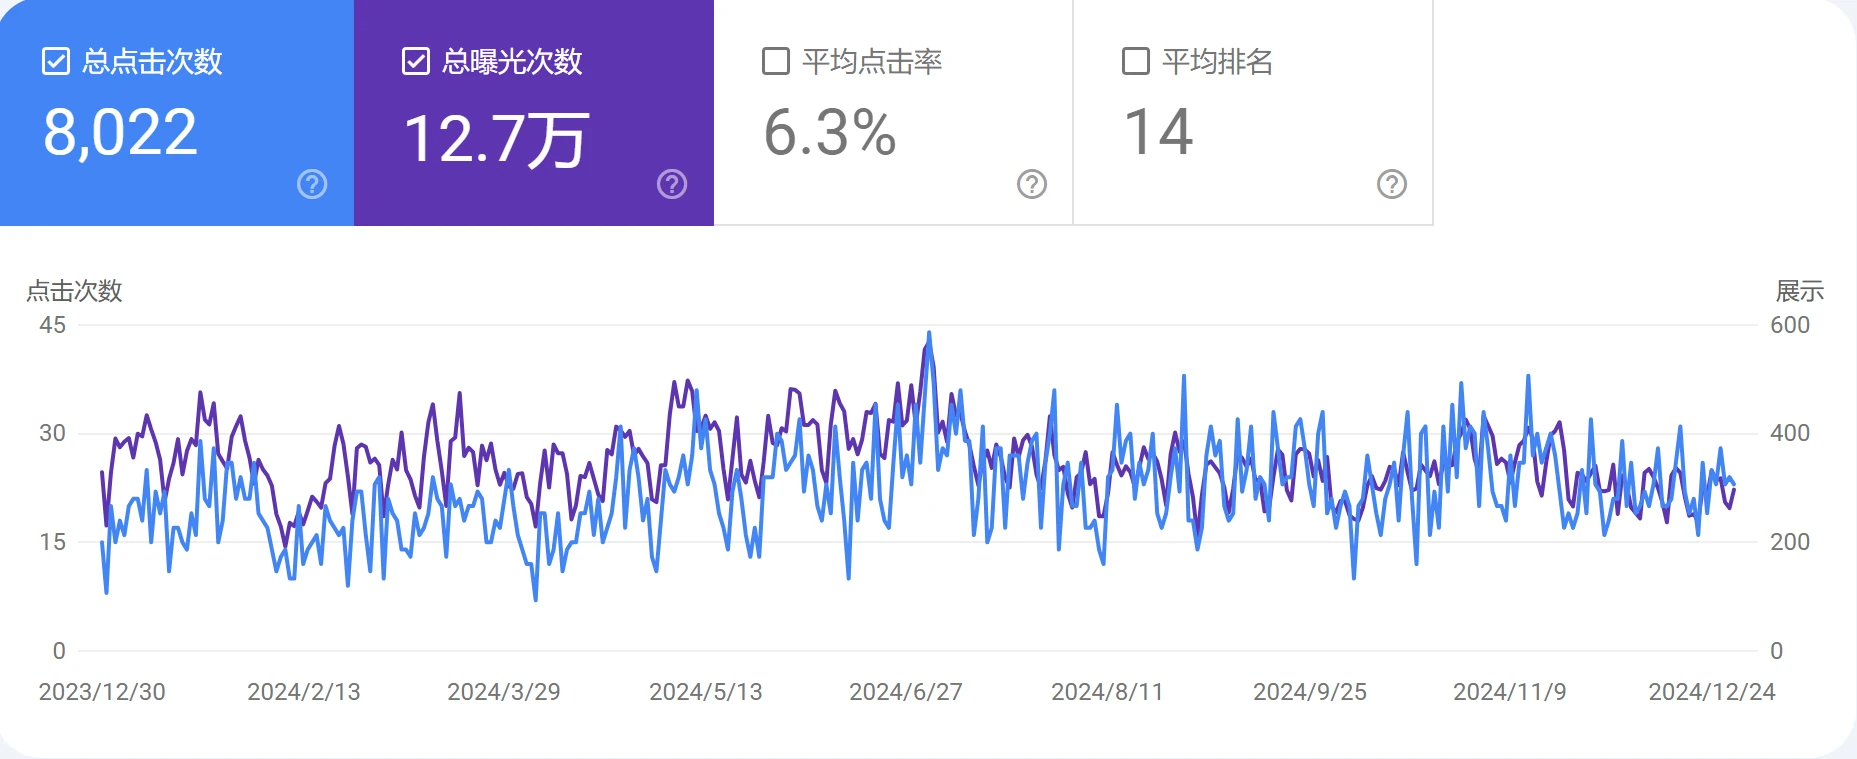
Task: Click the 2024/12/24 date label
Action: [1711, 692]
